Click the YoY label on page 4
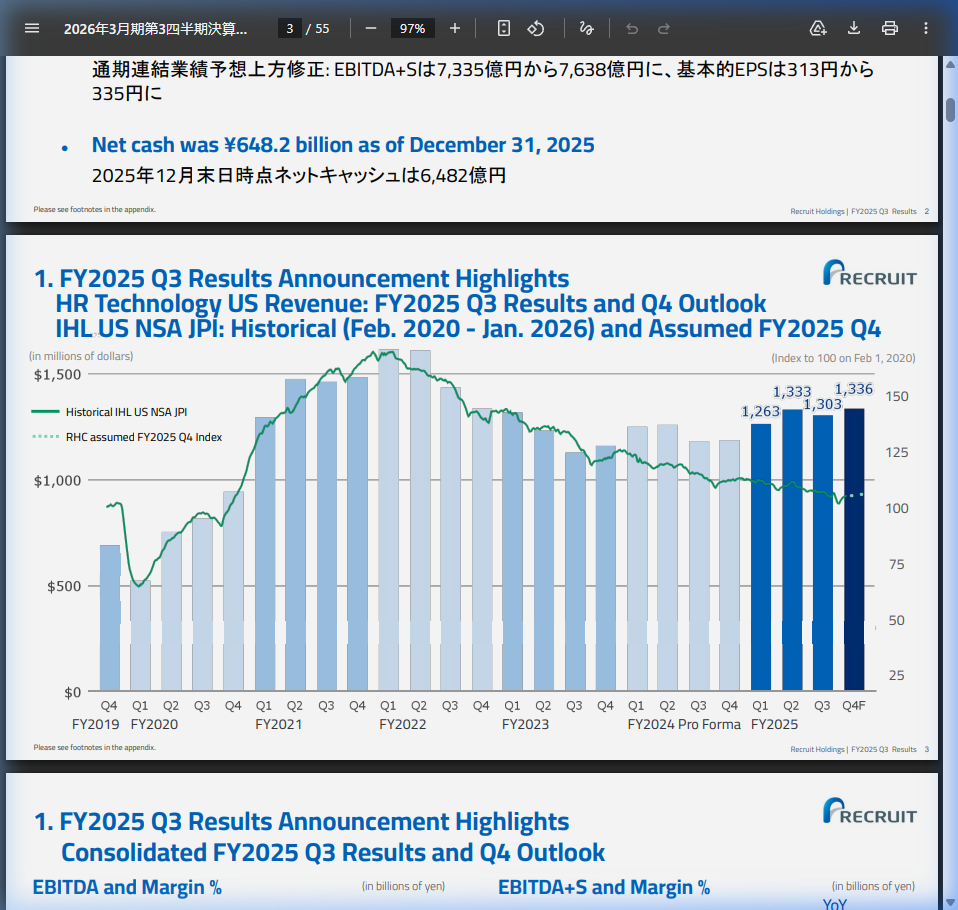Viewport: 958px width, 910px height. point(835,903)
